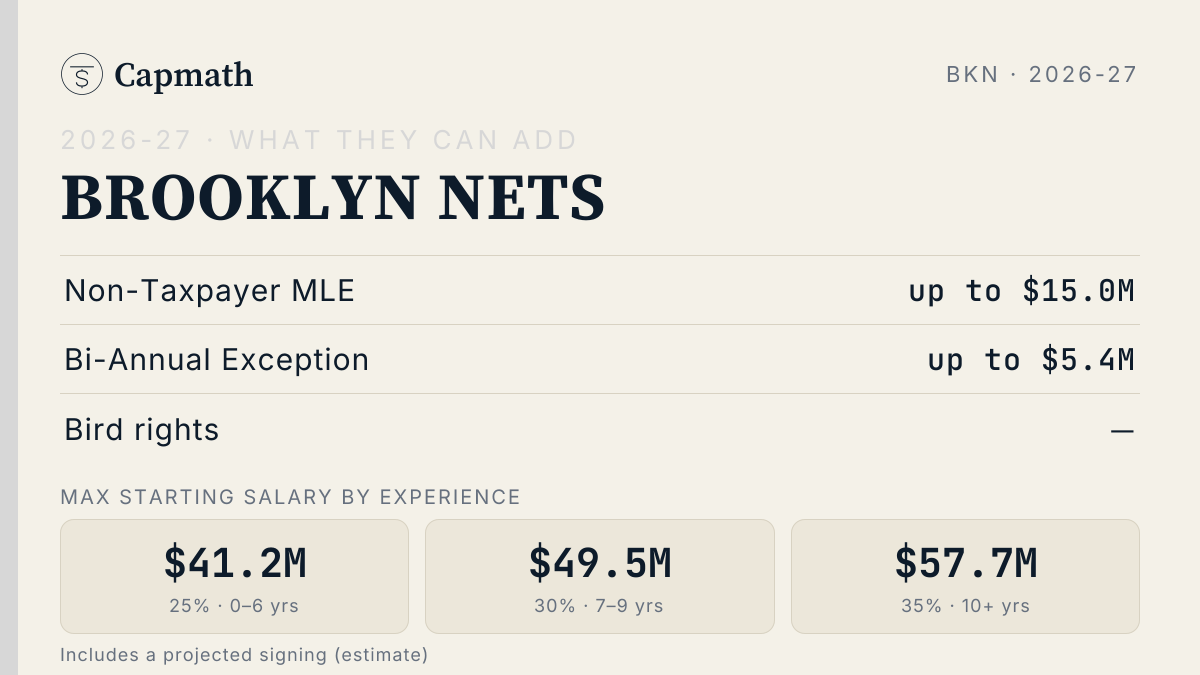Click the up to $5.4M amount

pyautogui.click(x=1031, y=360)
